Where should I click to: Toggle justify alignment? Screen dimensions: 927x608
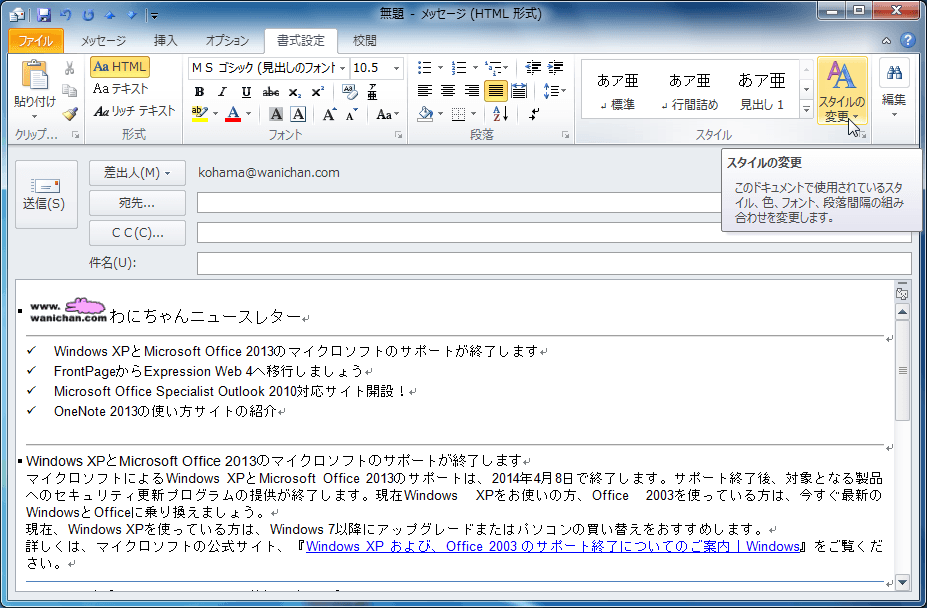495,91
